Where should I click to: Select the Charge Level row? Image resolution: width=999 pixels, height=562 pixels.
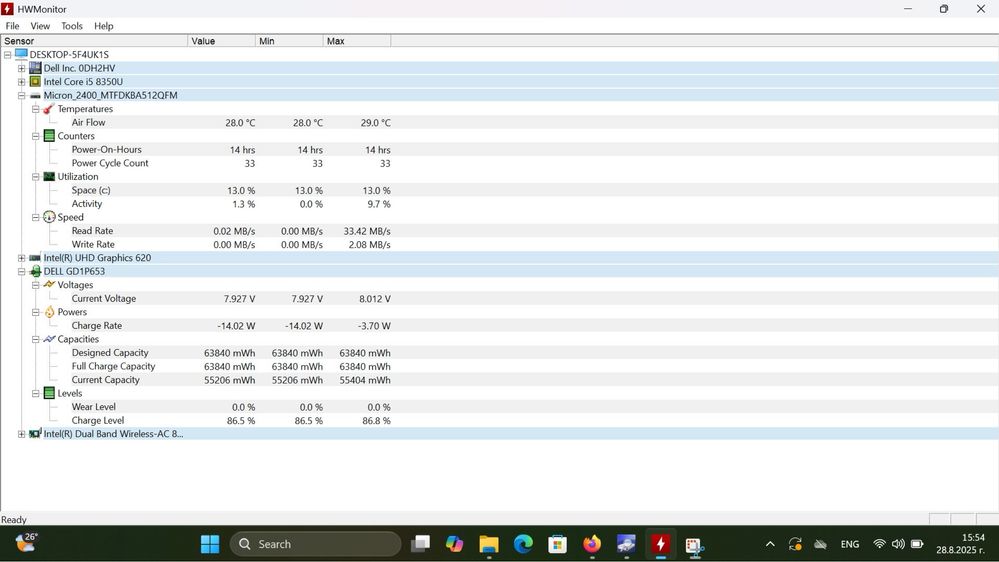pyautogui.click(x=500, y=421)
